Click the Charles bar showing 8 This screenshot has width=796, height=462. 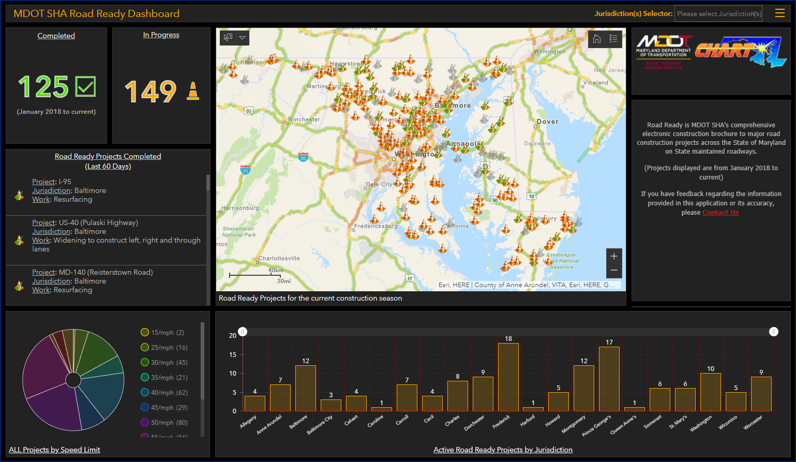coord(457,395)
